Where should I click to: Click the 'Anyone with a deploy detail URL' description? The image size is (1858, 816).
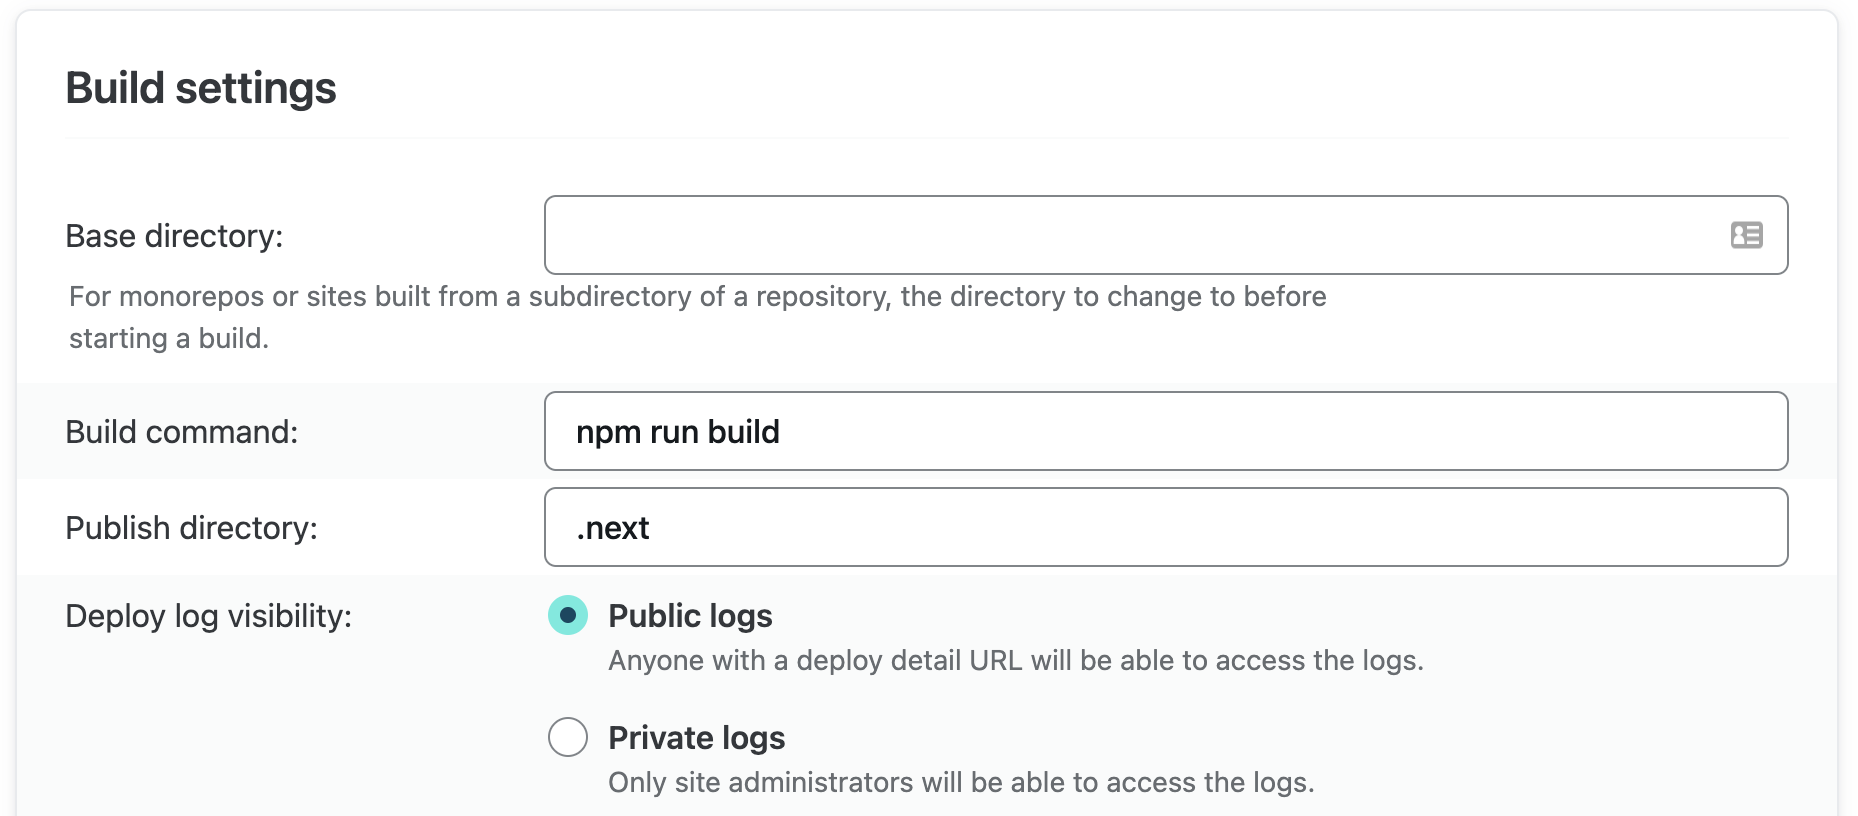pyautogui.click(x=1016, y=661)
